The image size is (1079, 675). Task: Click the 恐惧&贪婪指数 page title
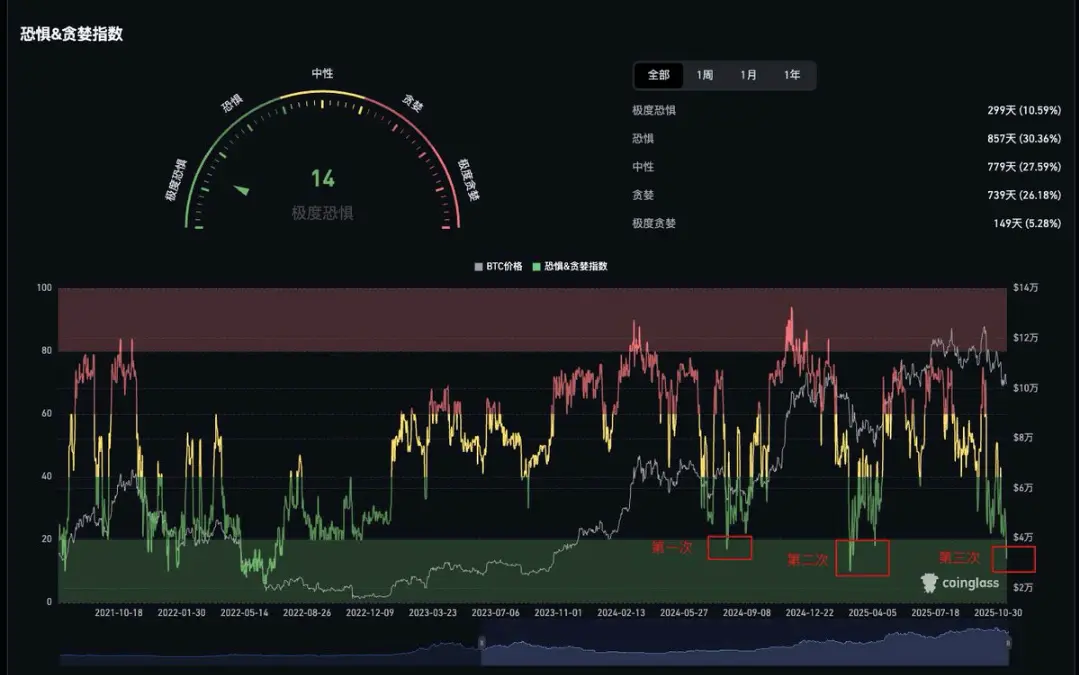[x=72, y=34]
